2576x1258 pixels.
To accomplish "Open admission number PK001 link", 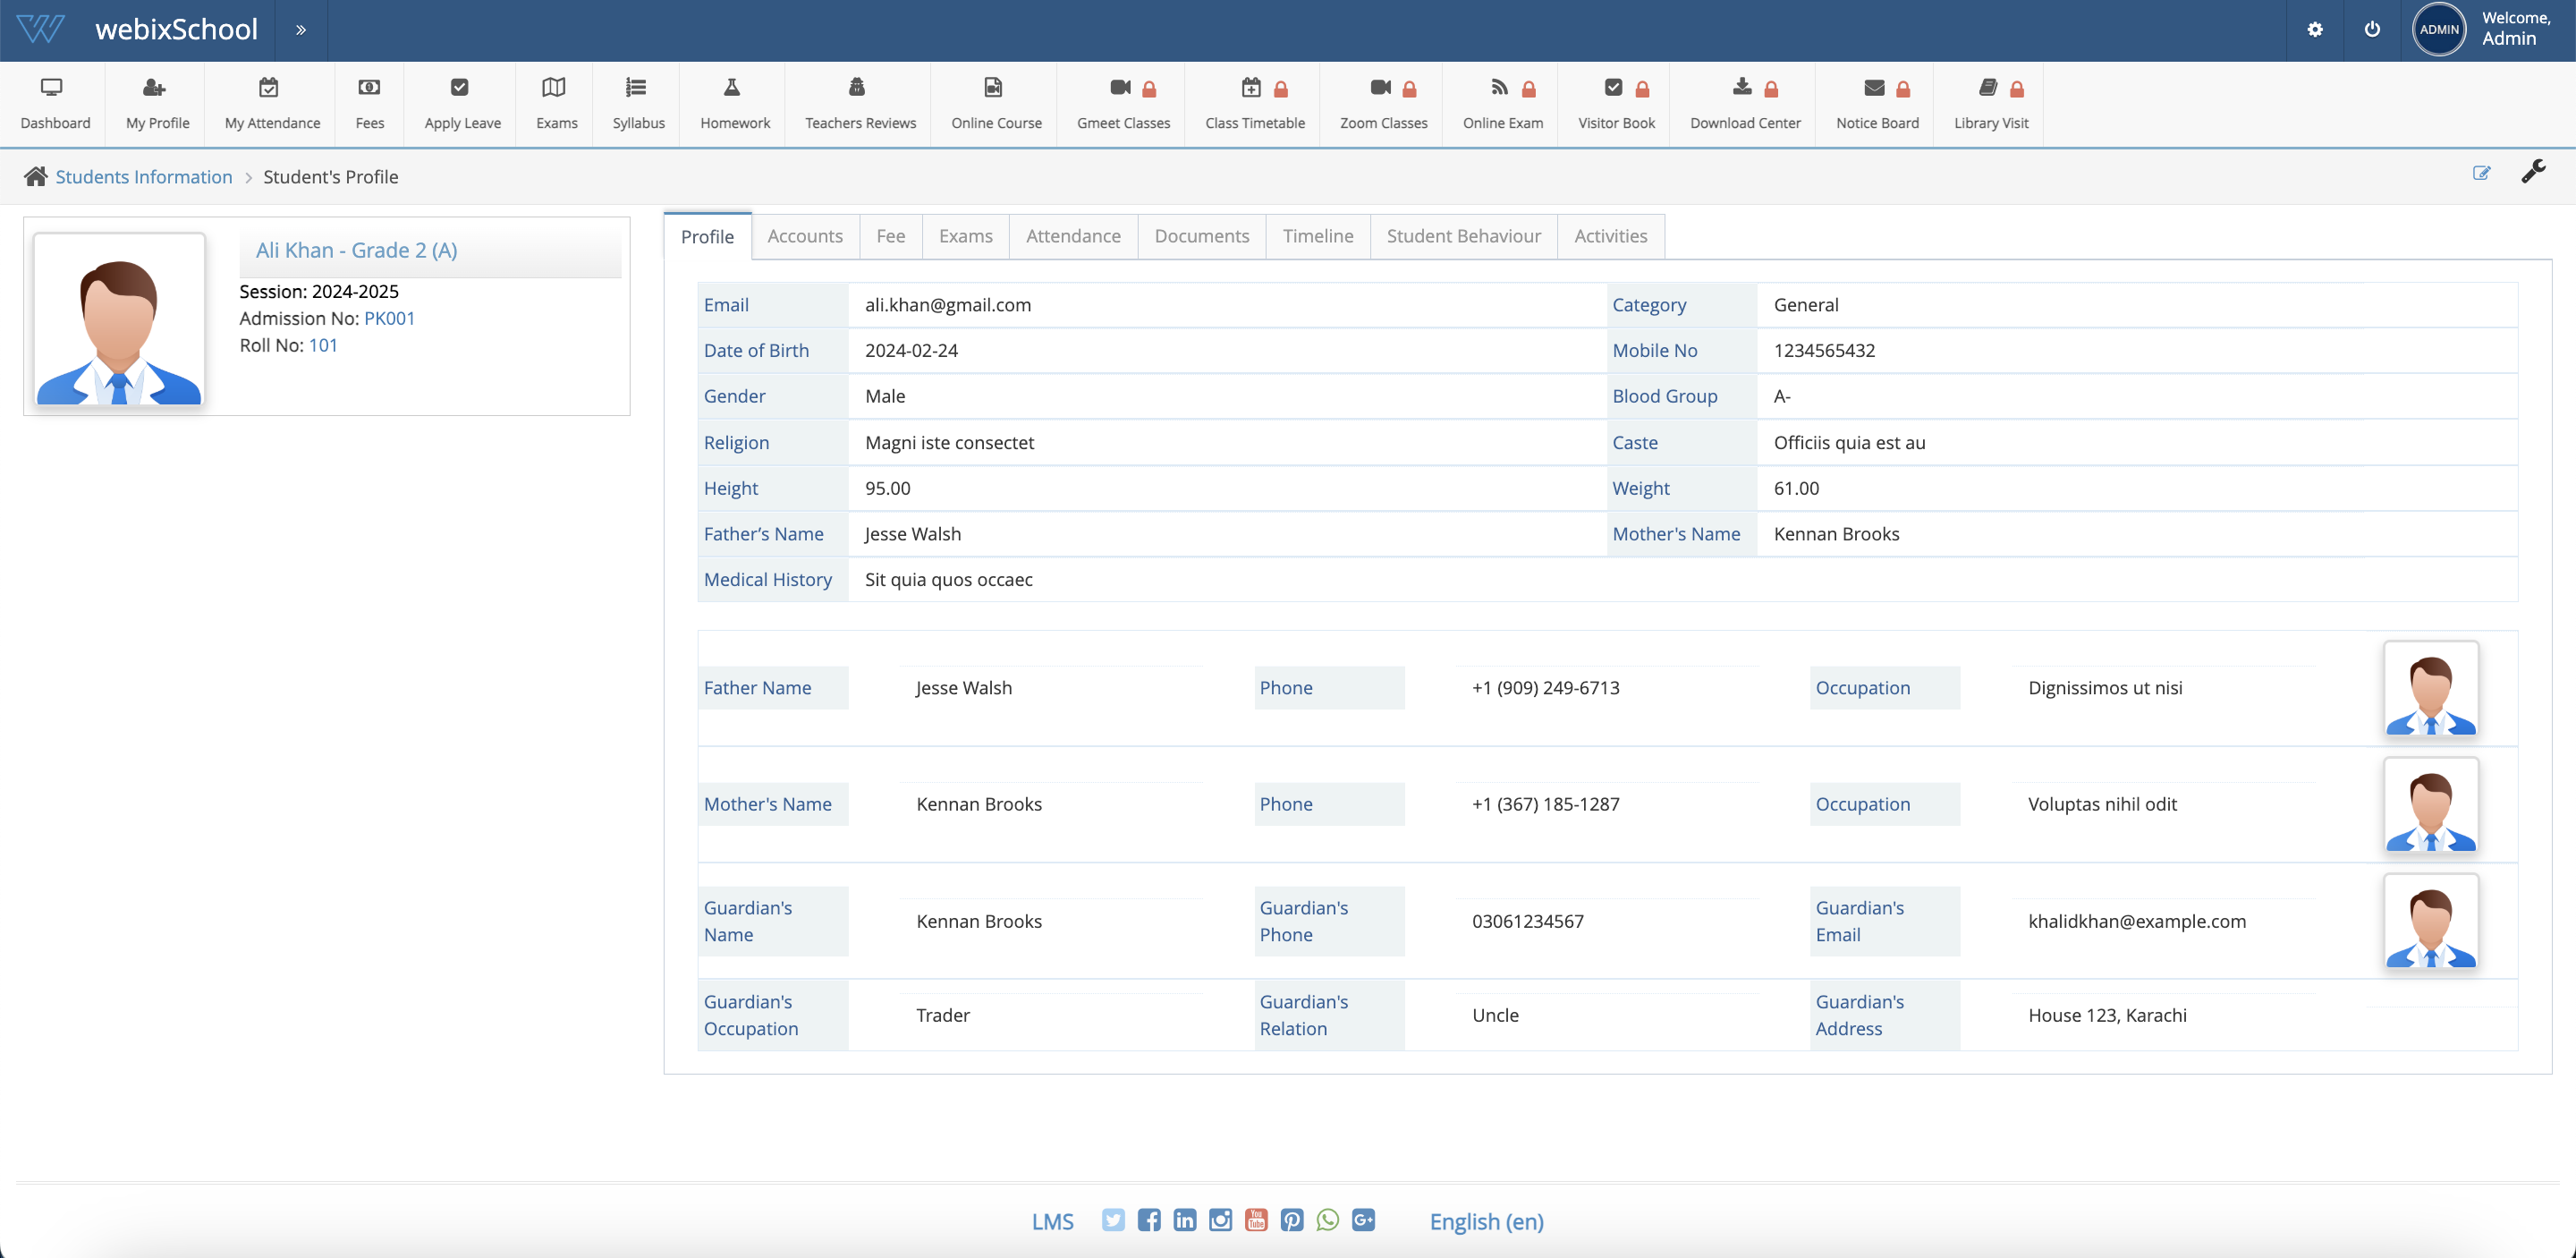I will coord(389,318).
